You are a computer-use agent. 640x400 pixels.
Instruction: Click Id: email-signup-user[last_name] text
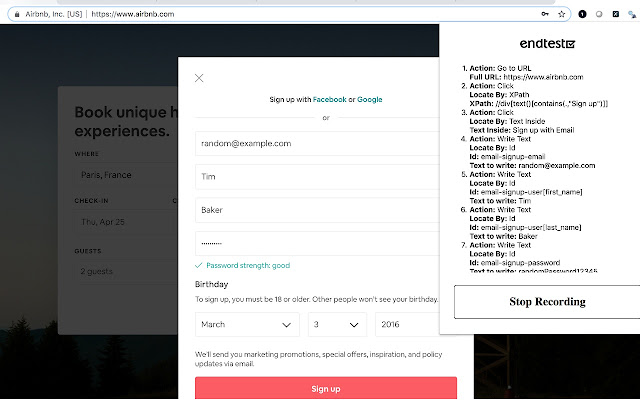[525, 227]
